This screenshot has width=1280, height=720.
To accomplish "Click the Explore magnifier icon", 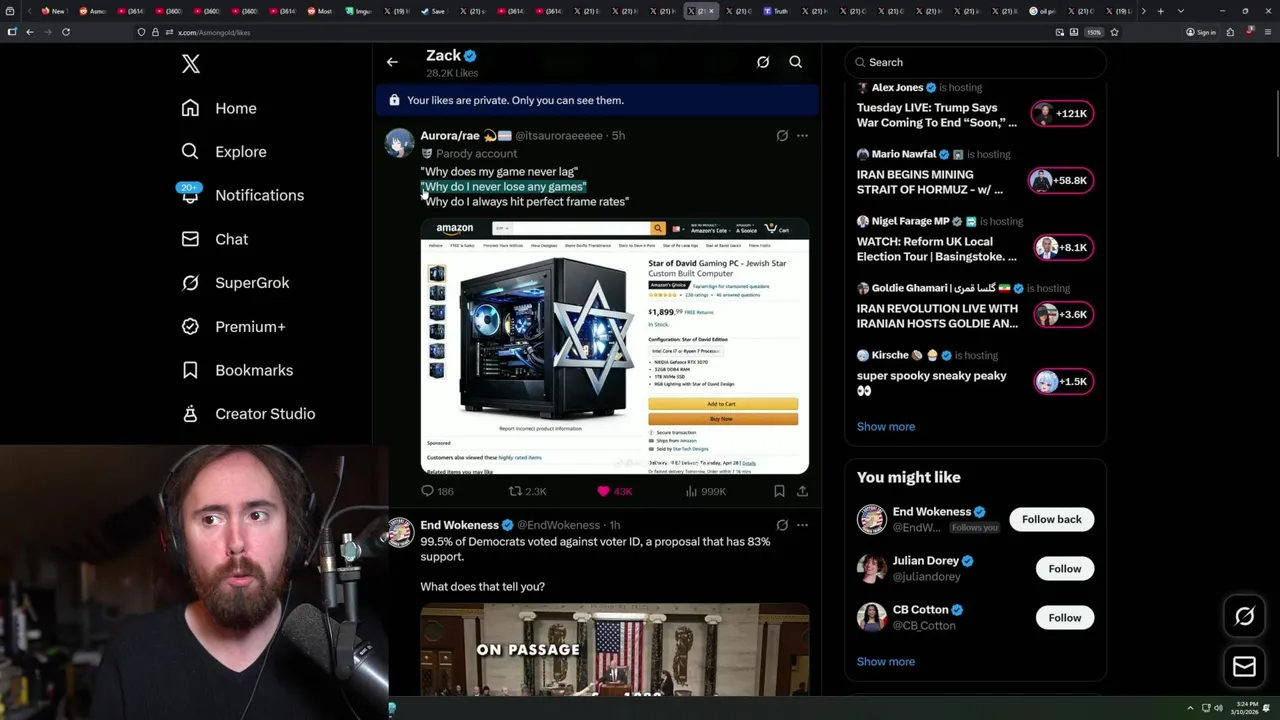I will [190, 152].
